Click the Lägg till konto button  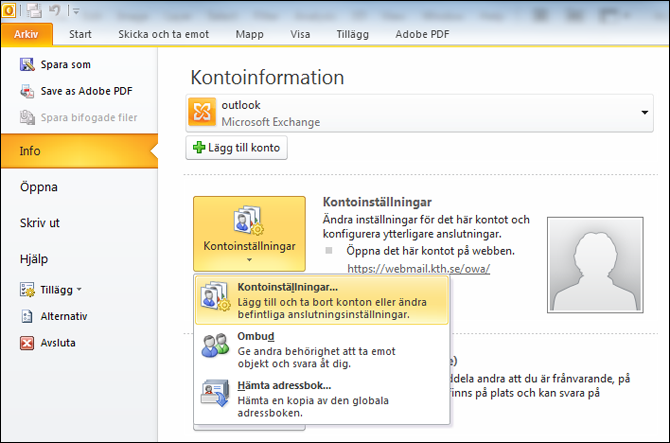(x=238, y=148)
